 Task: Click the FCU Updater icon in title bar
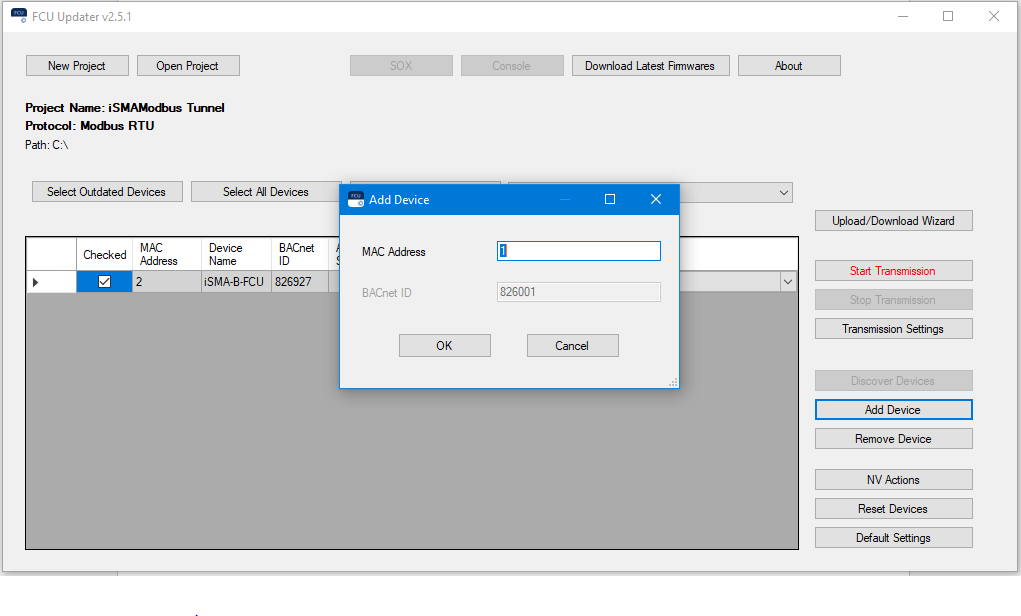[19, 16]
